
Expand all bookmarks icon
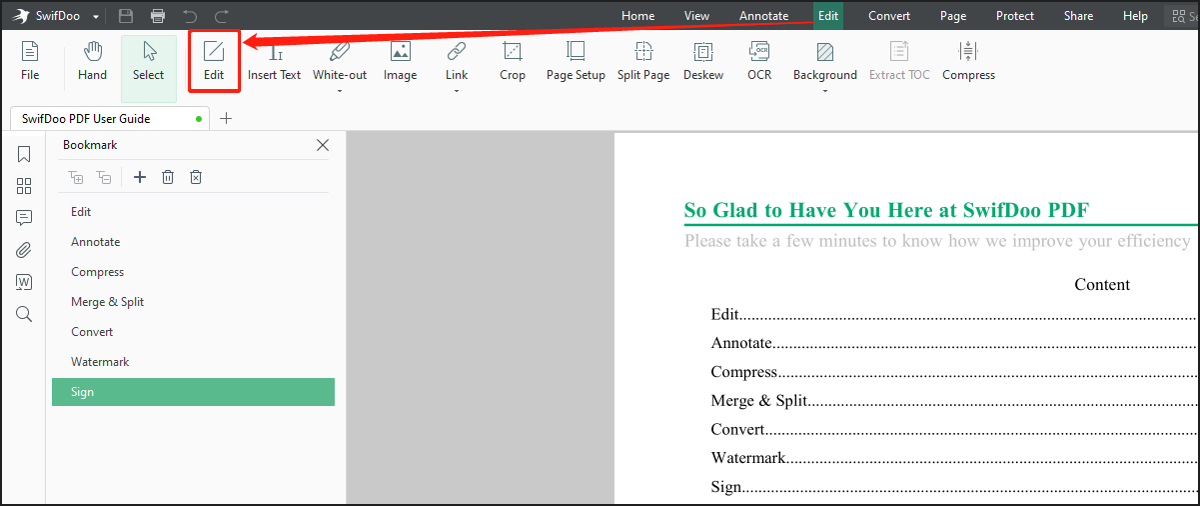tap(75, 178)
